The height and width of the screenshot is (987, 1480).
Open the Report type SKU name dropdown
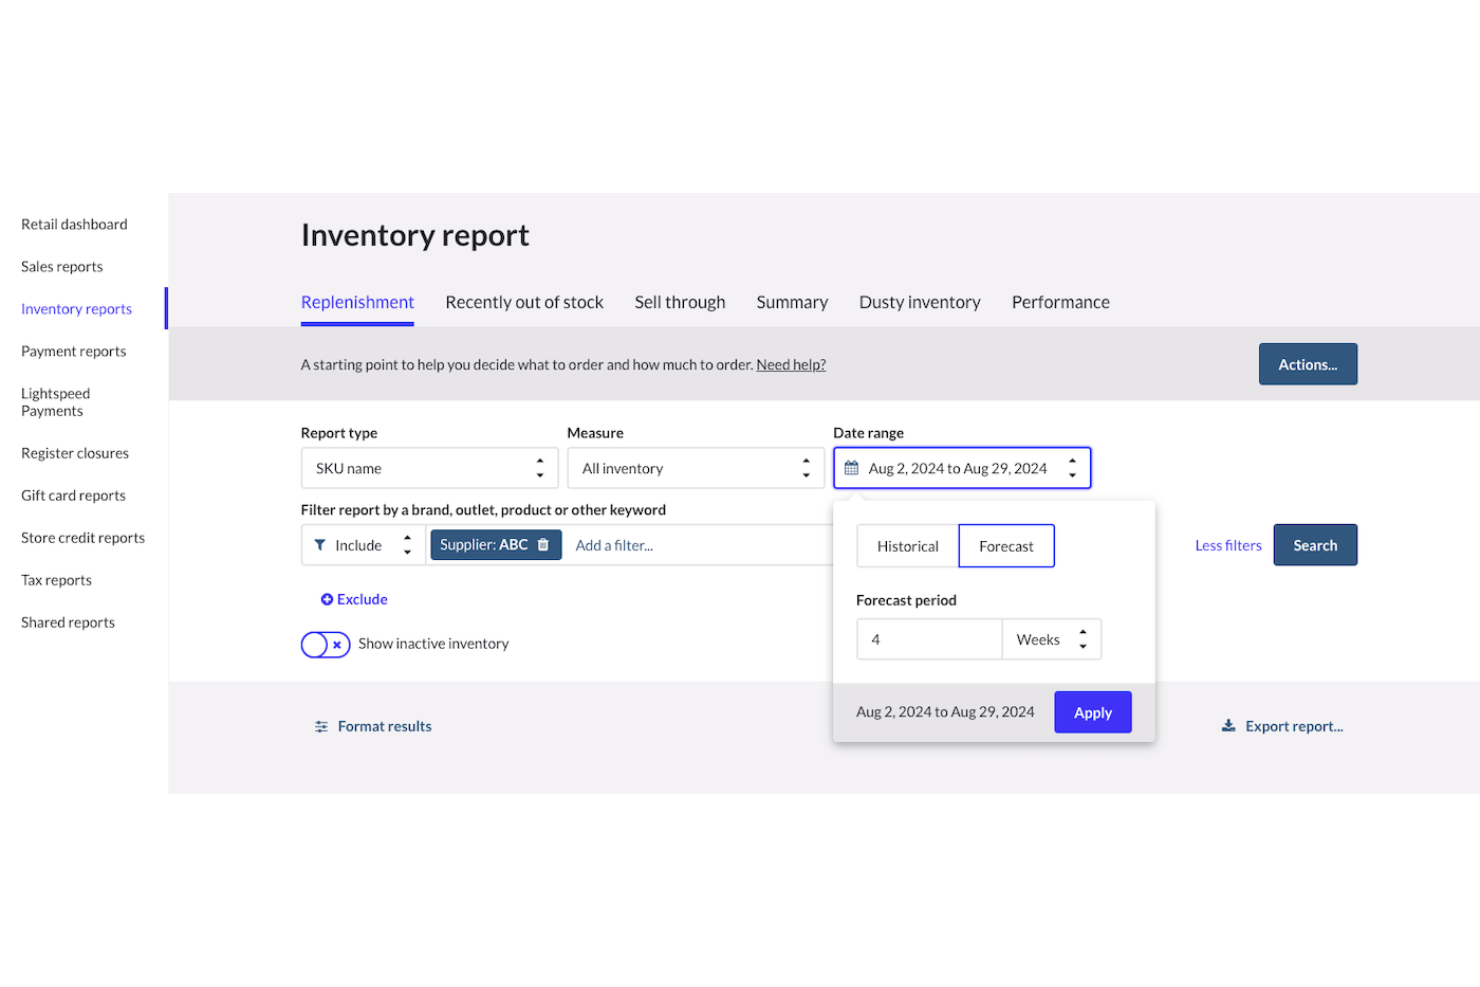point(429,468)
